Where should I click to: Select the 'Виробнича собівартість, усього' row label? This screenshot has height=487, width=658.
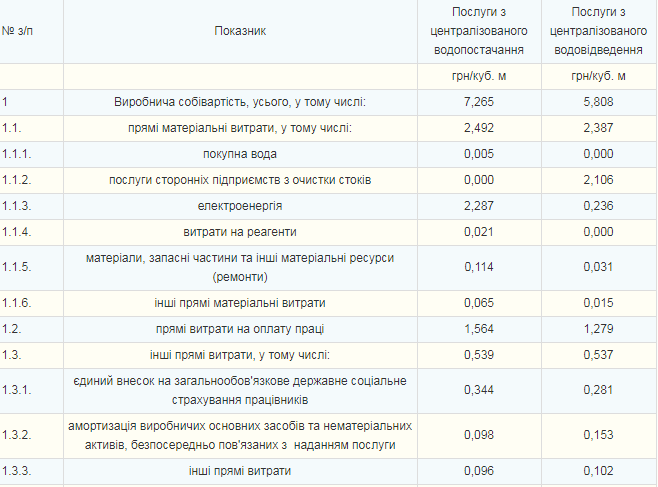tap(240, 102)
